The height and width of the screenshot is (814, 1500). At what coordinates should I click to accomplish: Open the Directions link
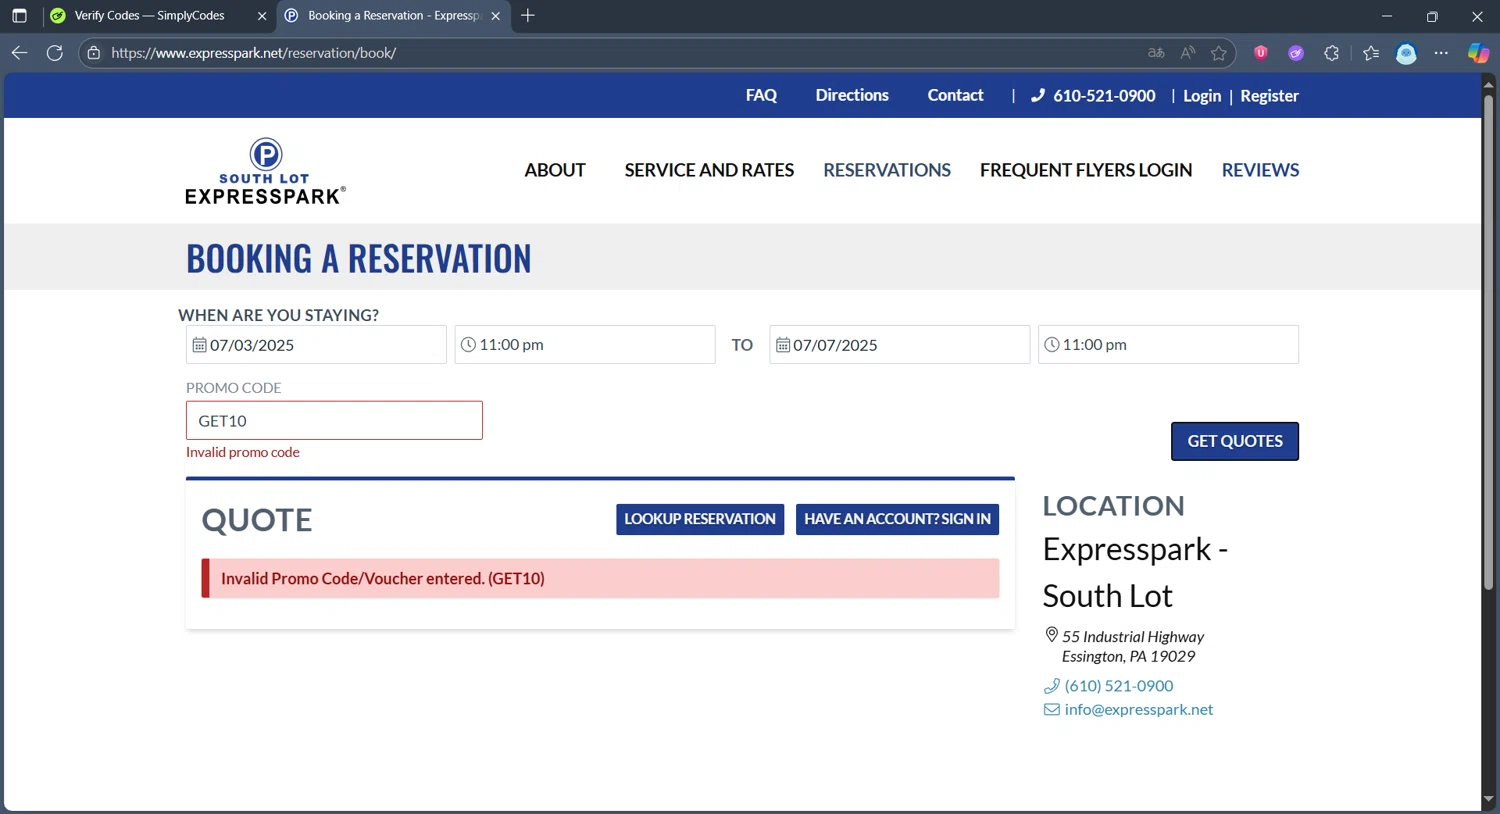pyautogui.click(x=852, y=96)
